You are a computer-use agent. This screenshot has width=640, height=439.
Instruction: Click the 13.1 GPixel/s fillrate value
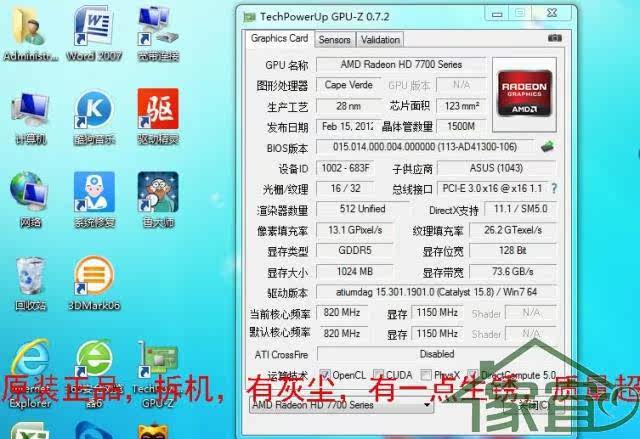[355, 230]
